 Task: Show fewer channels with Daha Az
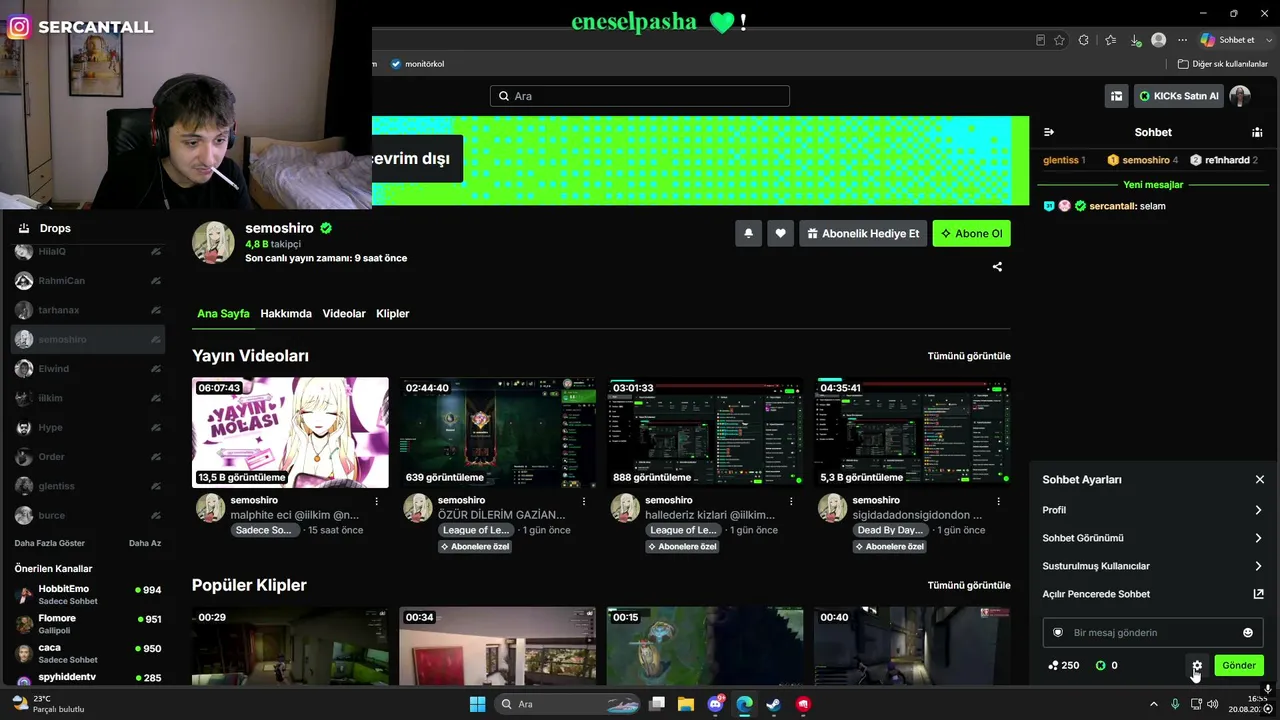coord(145,543)
